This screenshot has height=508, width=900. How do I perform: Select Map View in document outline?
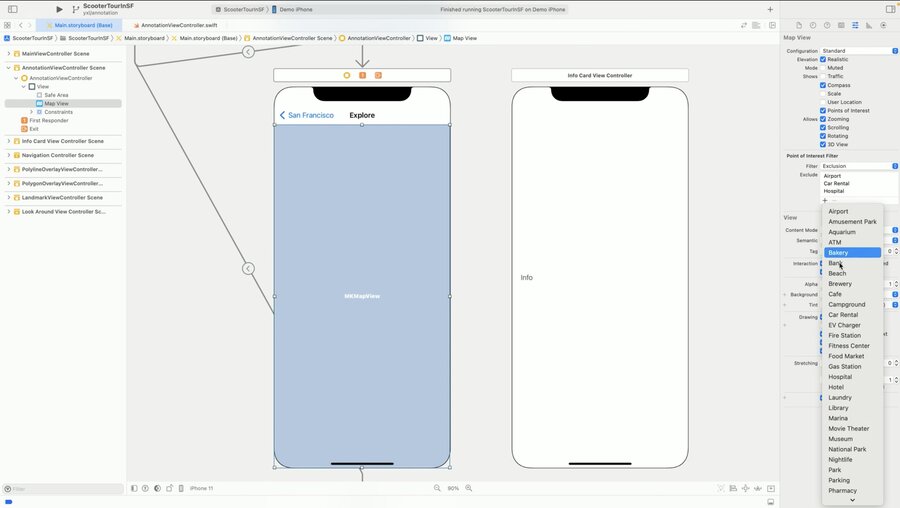pyautogui.click(x=63, y=103)
